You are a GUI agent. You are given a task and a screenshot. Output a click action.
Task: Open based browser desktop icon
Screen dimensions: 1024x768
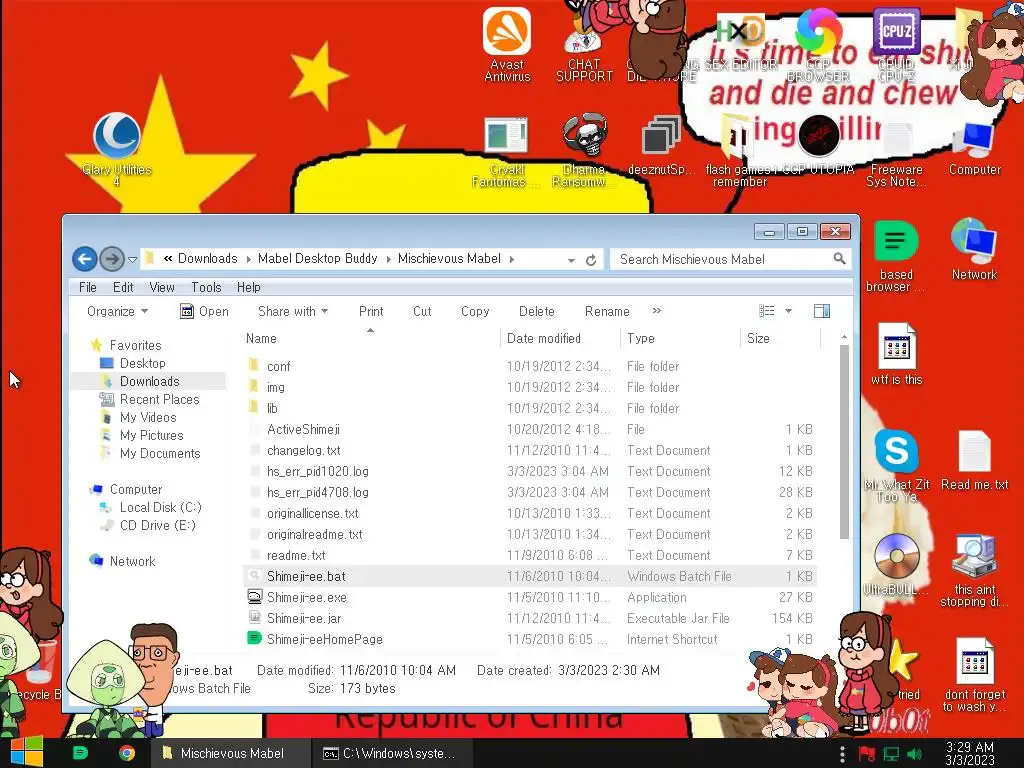click(896, 256)
